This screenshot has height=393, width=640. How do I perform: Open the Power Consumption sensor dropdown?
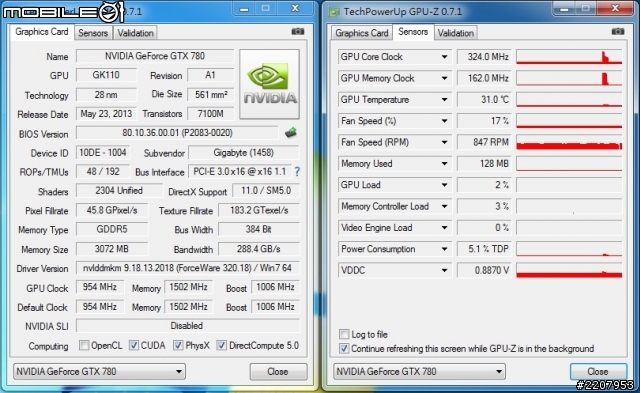(444, 249)
